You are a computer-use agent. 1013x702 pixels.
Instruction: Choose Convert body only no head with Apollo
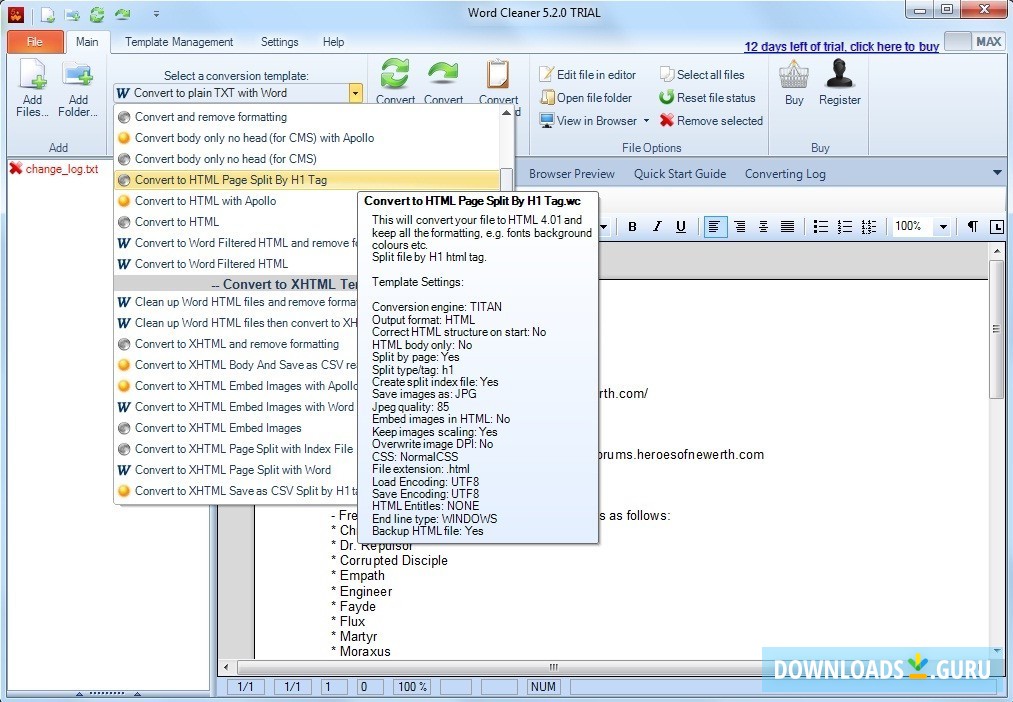[x=308, y=138]
